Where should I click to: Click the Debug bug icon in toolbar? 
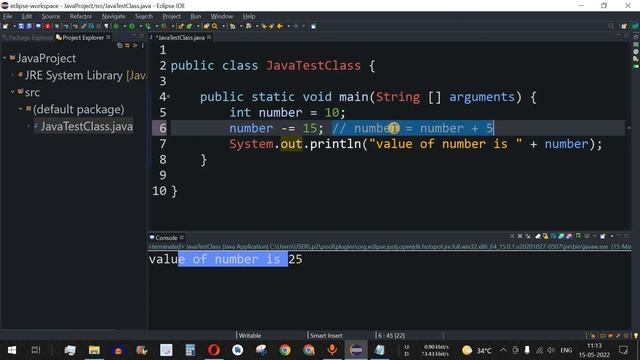(x=116, y=26)
